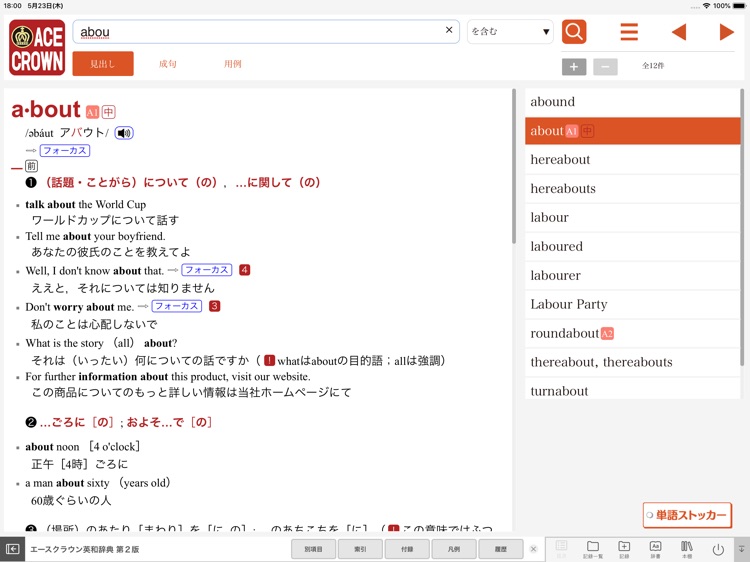The height and width of the screenshot is (562, 750).
Task: Click the 前 part-of-speech icon
Action: [x=31, y=166]
